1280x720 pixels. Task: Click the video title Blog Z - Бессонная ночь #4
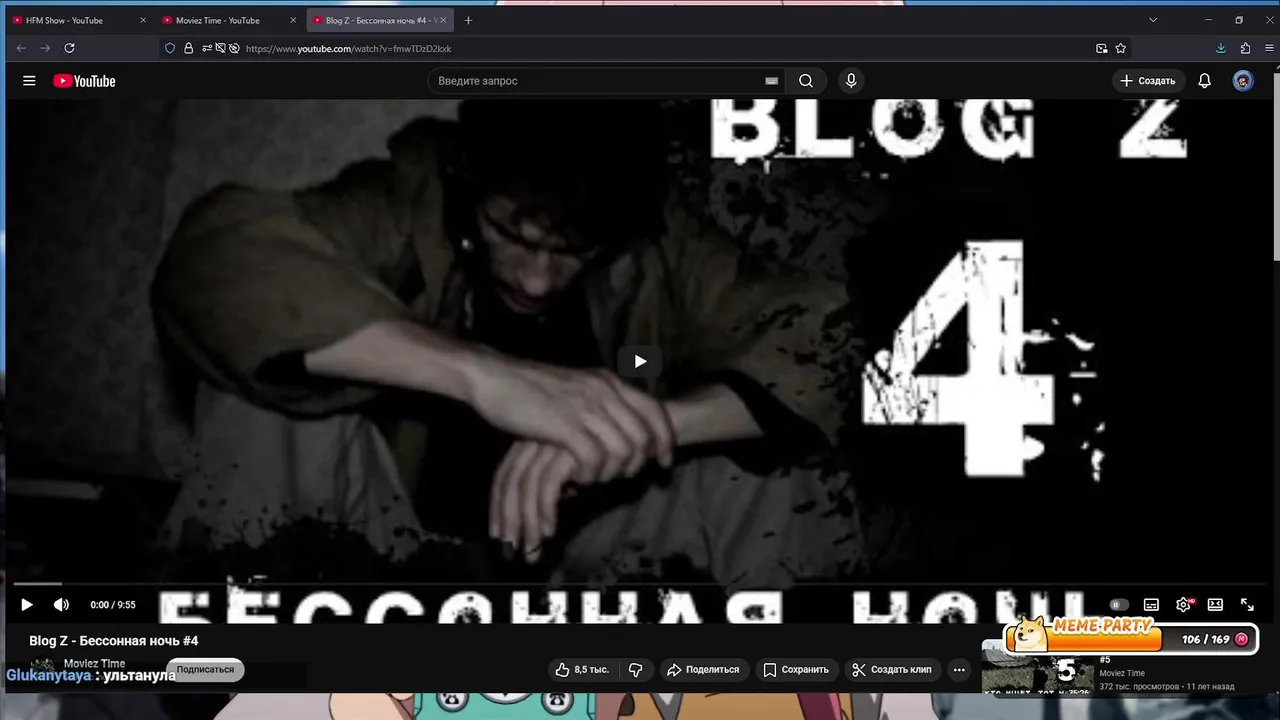click(x=114, y=641)
